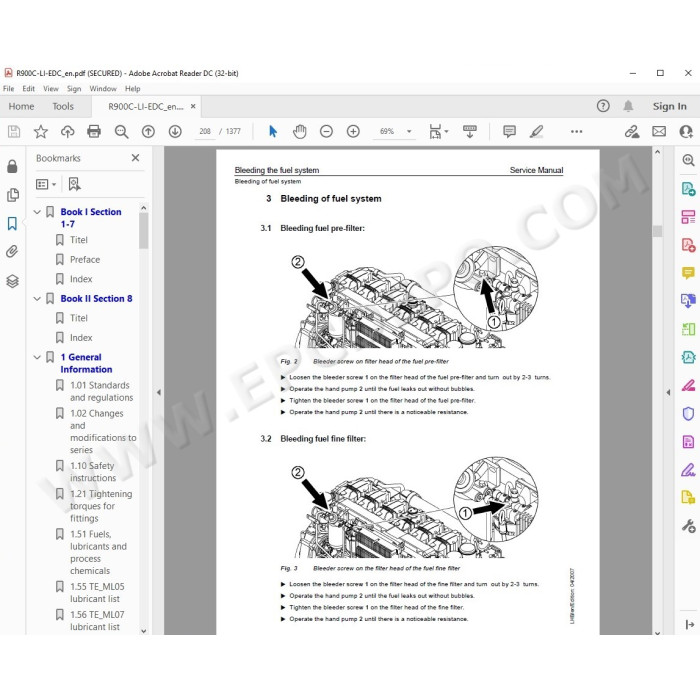Add the document to starred files
700x700 pixels.
[x=41, y=131]
